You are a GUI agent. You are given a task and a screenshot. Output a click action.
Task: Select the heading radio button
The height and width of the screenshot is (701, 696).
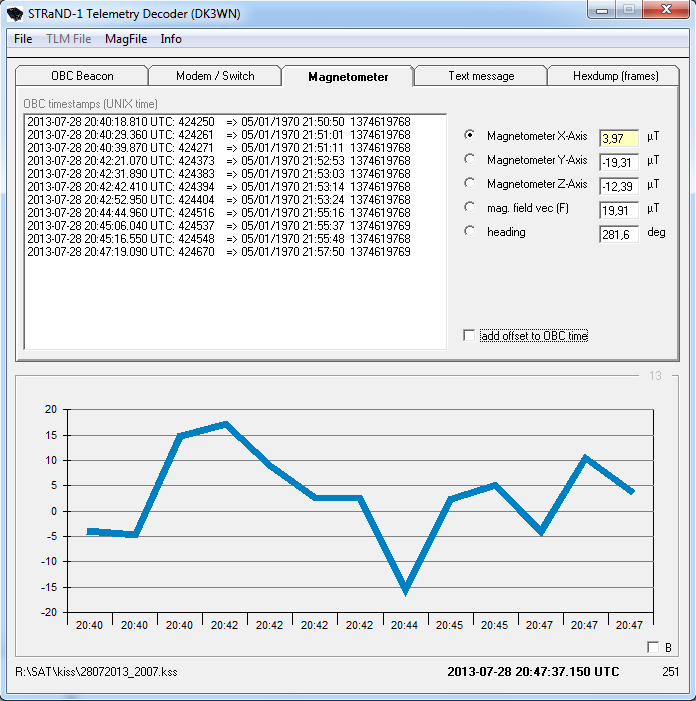(x=471, y=232)
